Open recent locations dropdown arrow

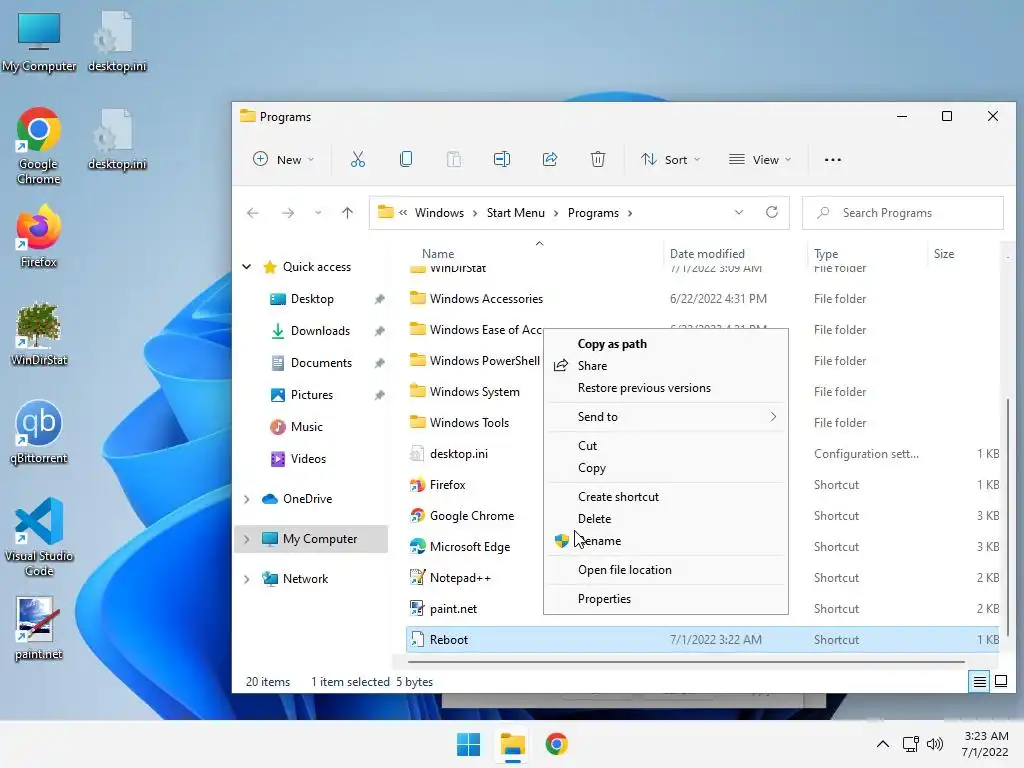pyautogui.click(x=318, y=213)
